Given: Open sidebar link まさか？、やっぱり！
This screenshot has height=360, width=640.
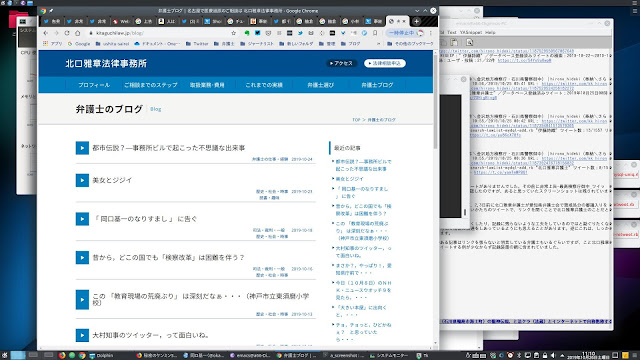Looking at the screenshot, I should click(x=363, y=269).
